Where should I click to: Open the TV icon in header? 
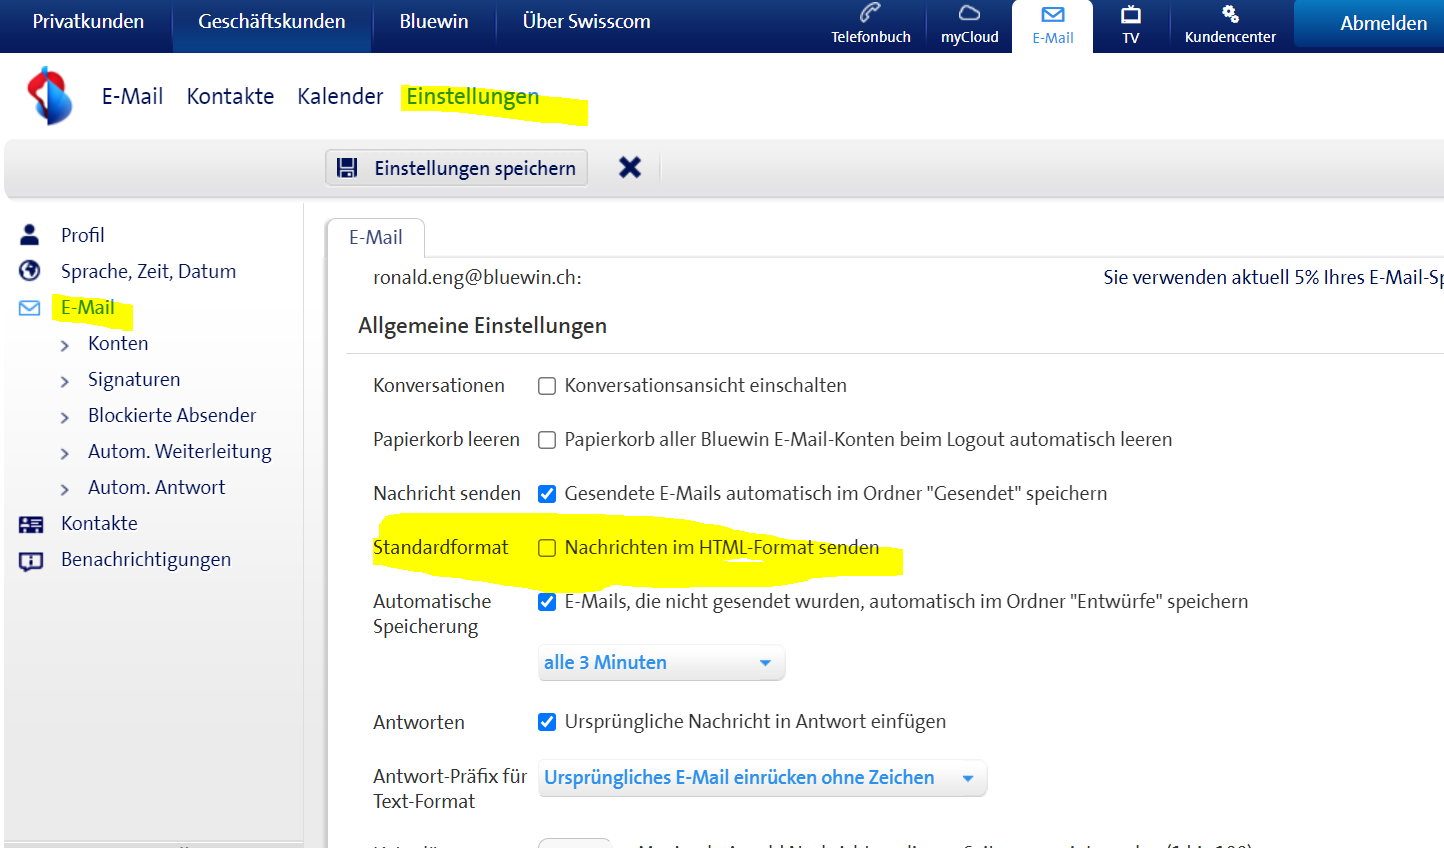click(1130, 14)
